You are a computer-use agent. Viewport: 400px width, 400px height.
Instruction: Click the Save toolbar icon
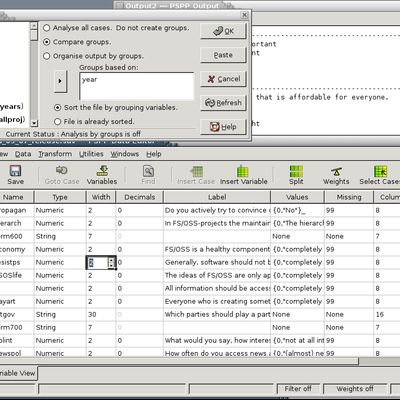(15, 175)
